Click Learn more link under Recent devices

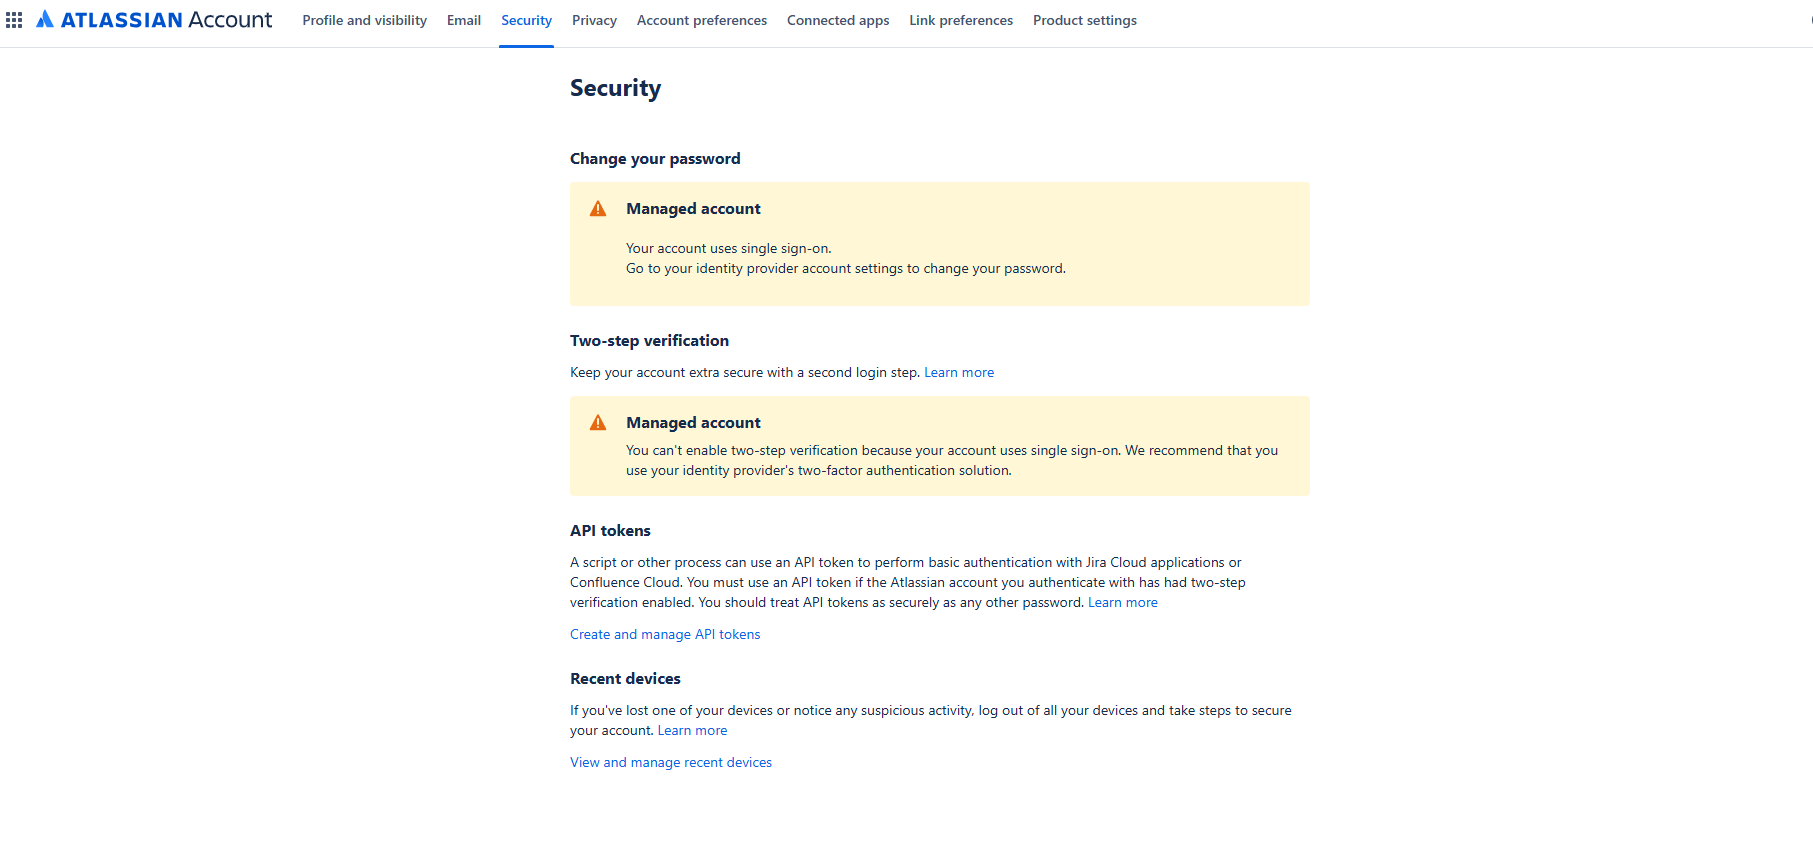(x=692, y=731)
